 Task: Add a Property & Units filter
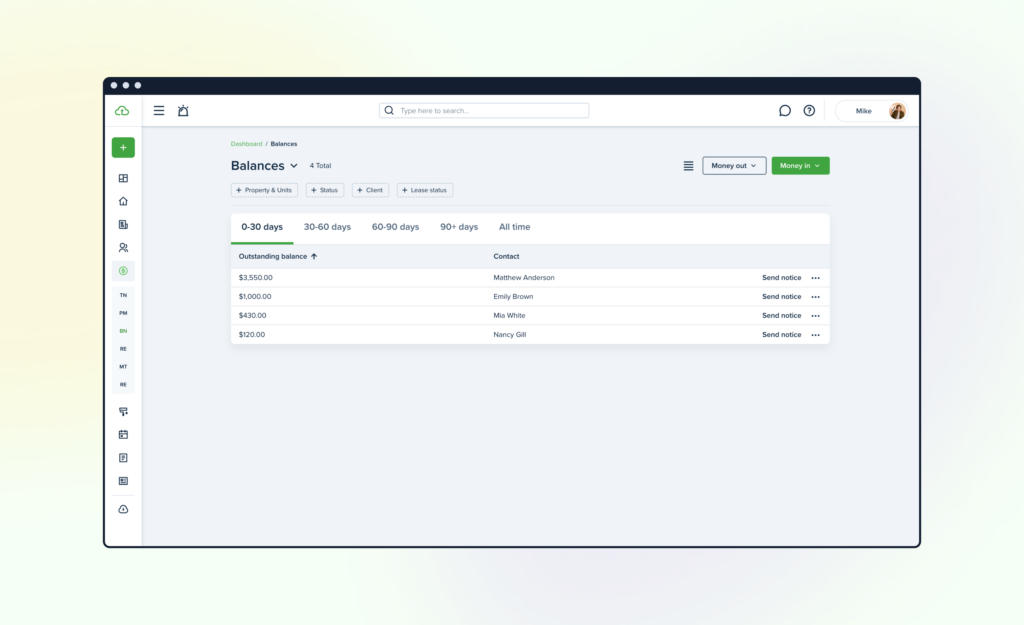[264, 190]
